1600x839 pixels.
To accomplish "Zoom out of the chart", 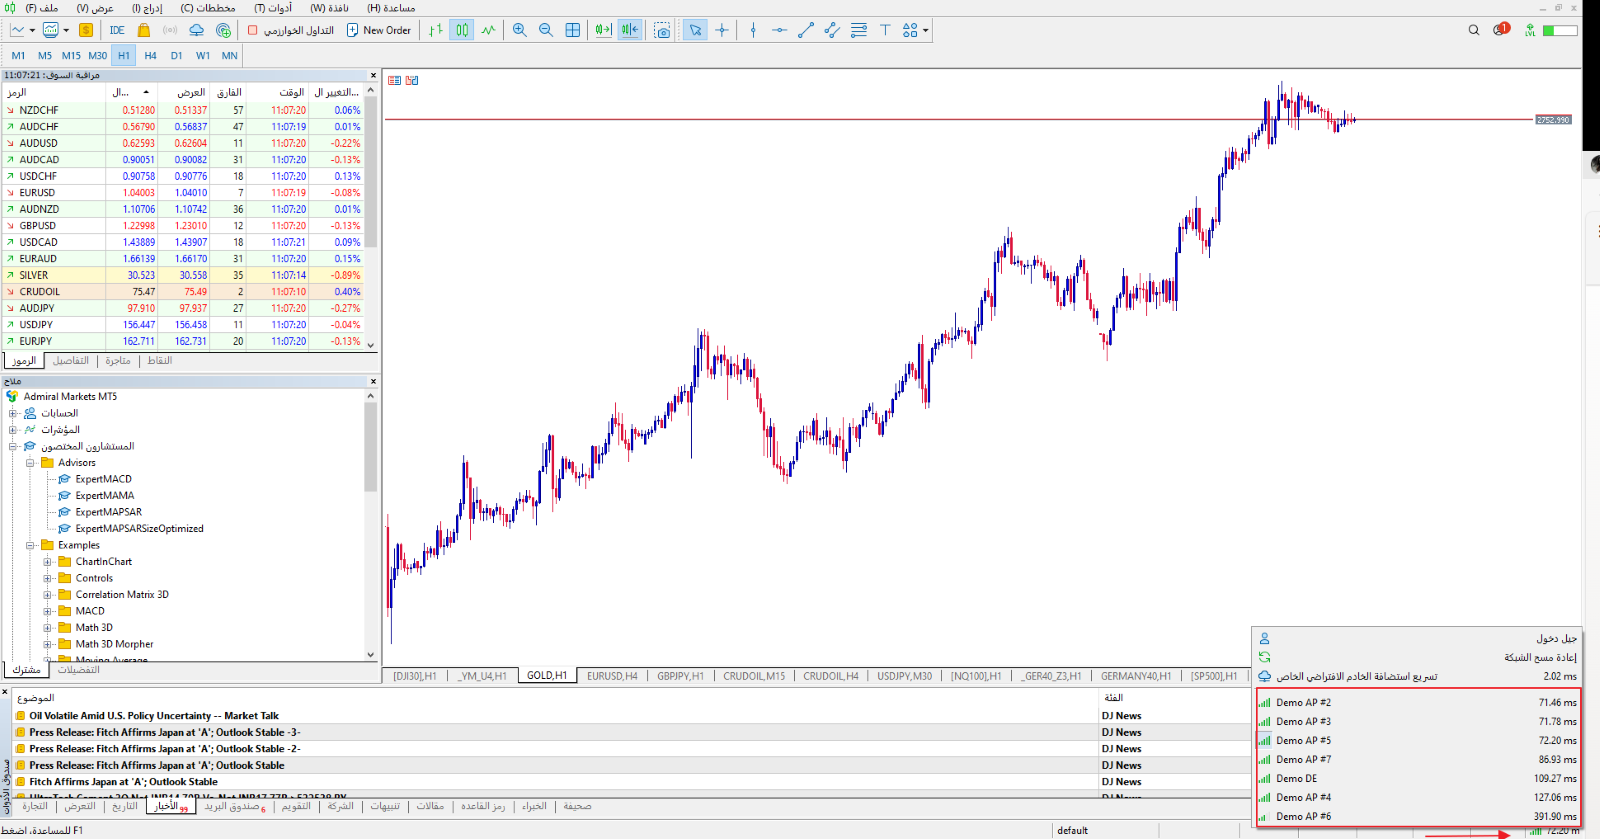I will pyautogui.click(x=546, y=30).
